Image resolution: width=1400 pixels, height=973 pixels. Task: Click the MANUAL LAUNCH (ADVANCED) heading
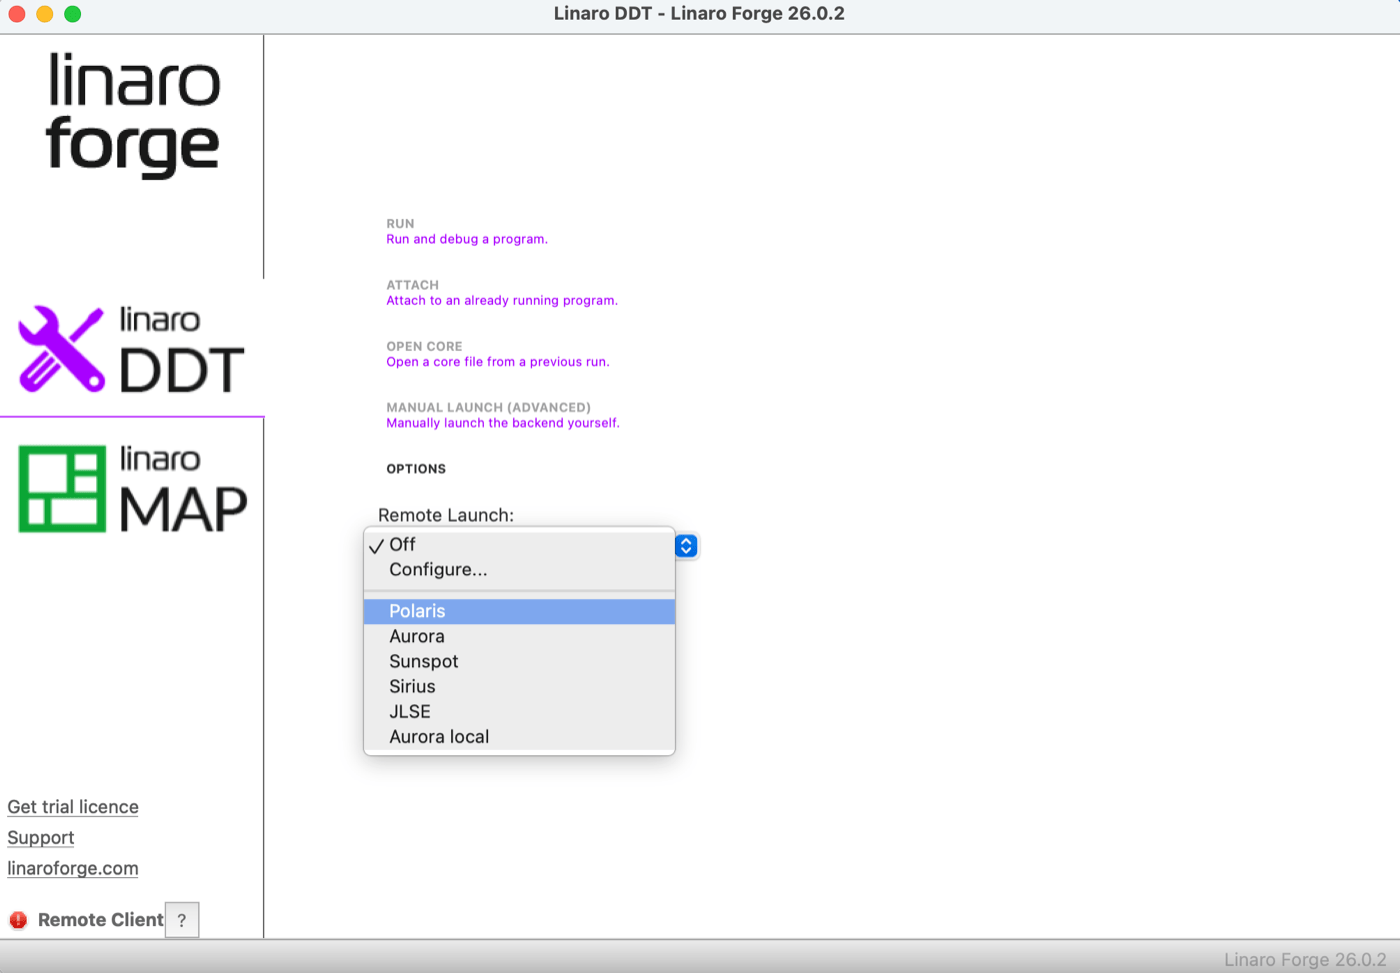(489, 407)
